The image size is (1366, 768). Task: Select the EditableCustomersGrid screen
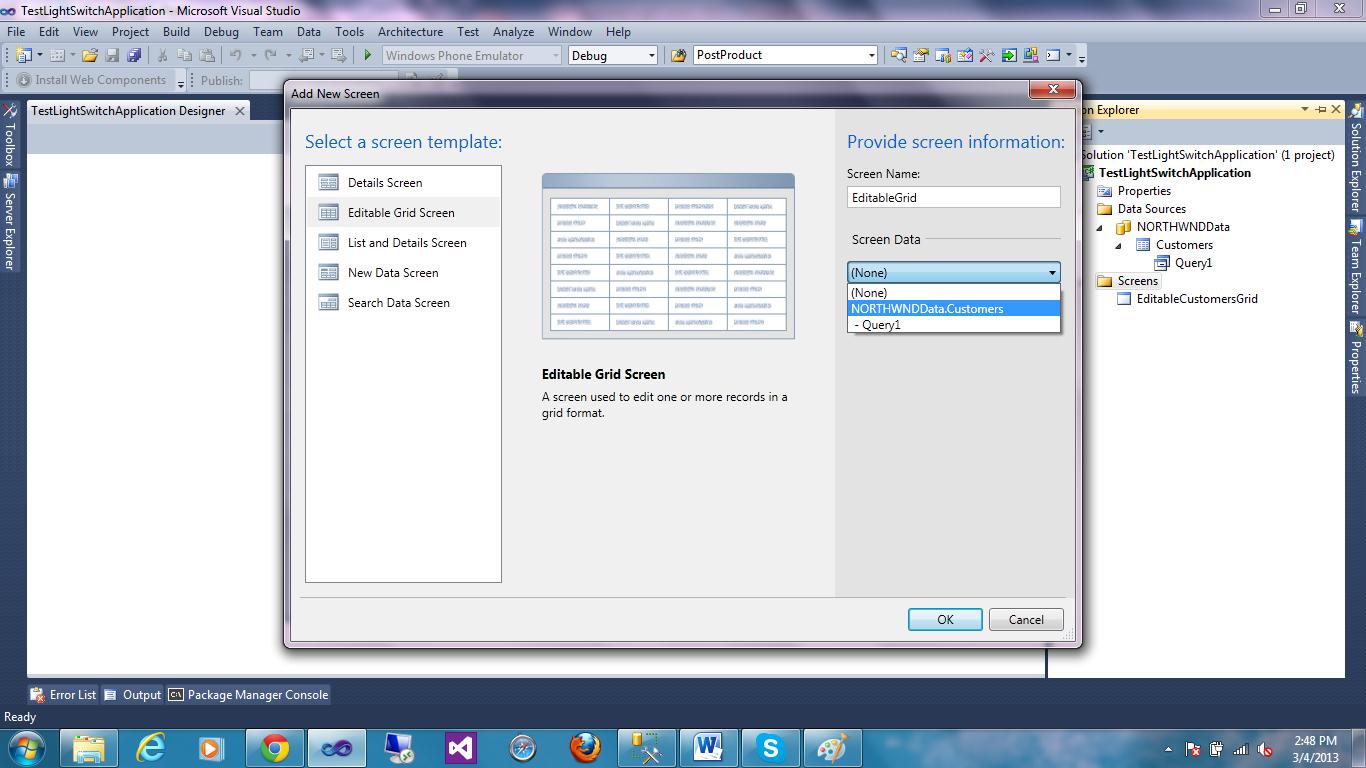(x=1197, y=299)
